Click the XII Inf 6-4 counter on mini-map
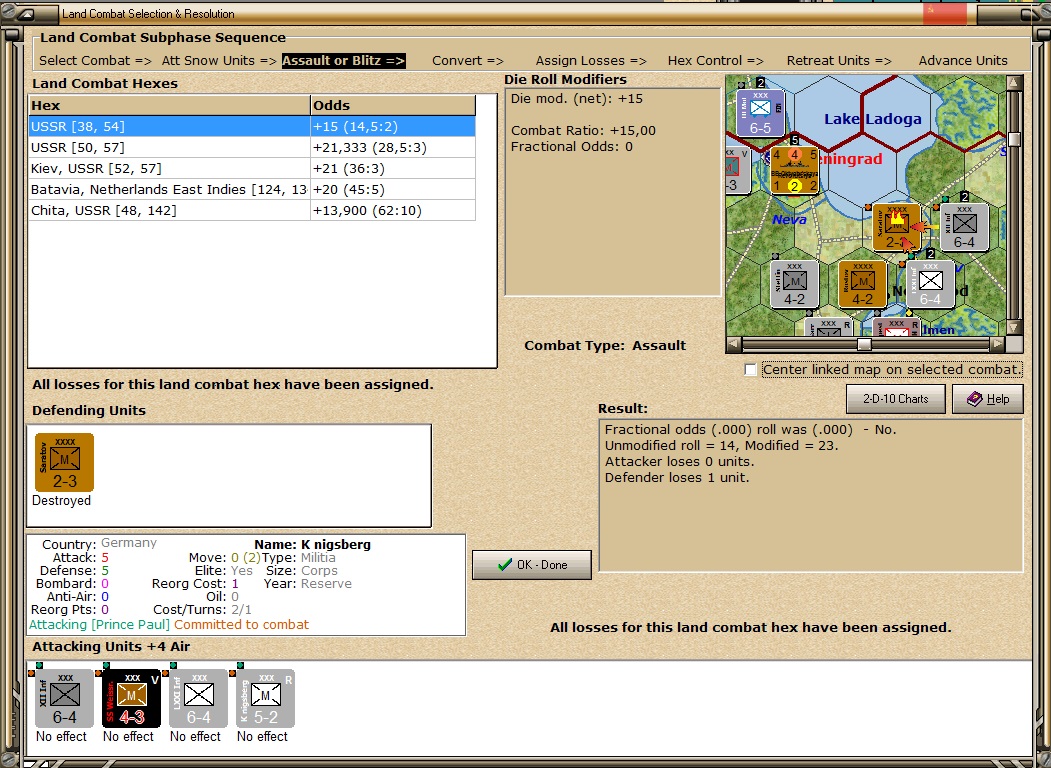1051x768 pixels. point(965,228)
